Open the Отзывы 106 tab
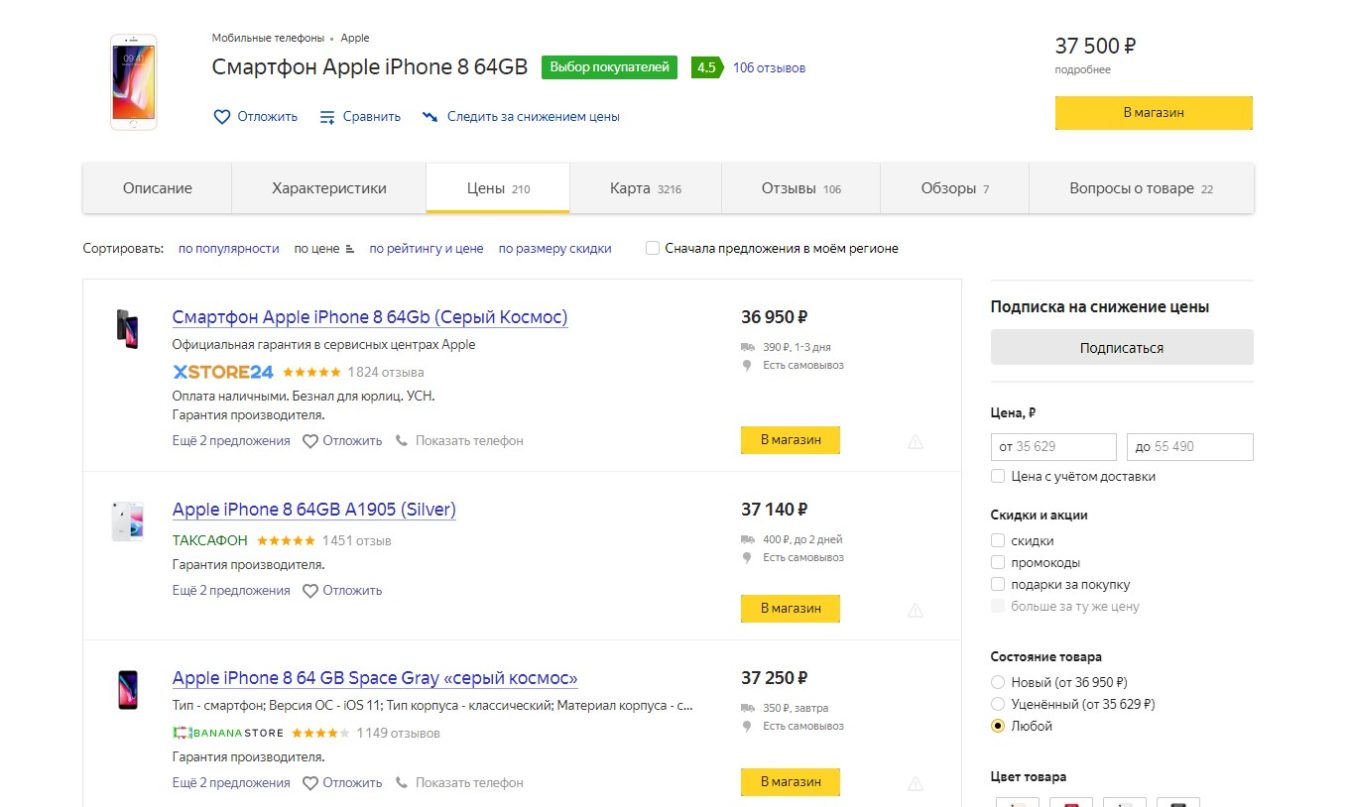The image size is (1350, 807). pos(801,188)
